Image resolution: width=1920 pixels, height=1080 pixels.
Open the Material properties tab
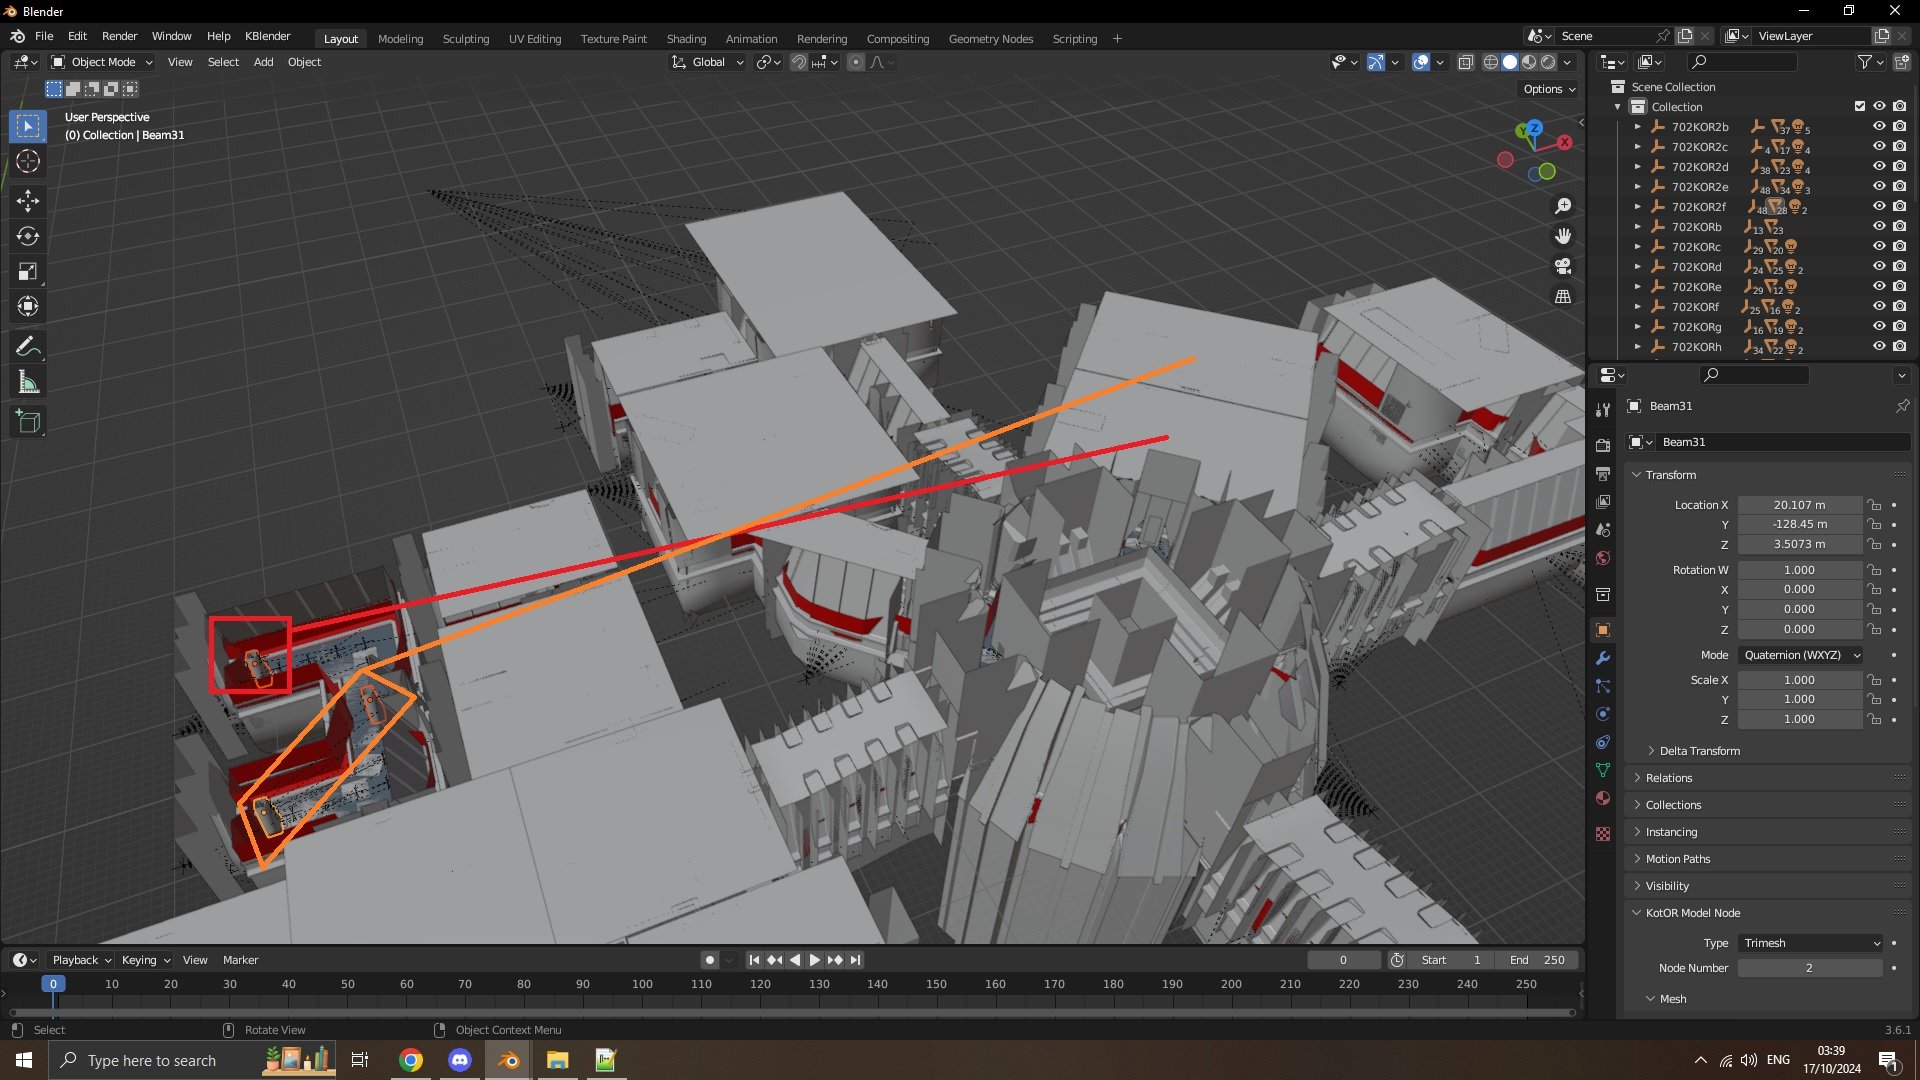pos(1603,798)
